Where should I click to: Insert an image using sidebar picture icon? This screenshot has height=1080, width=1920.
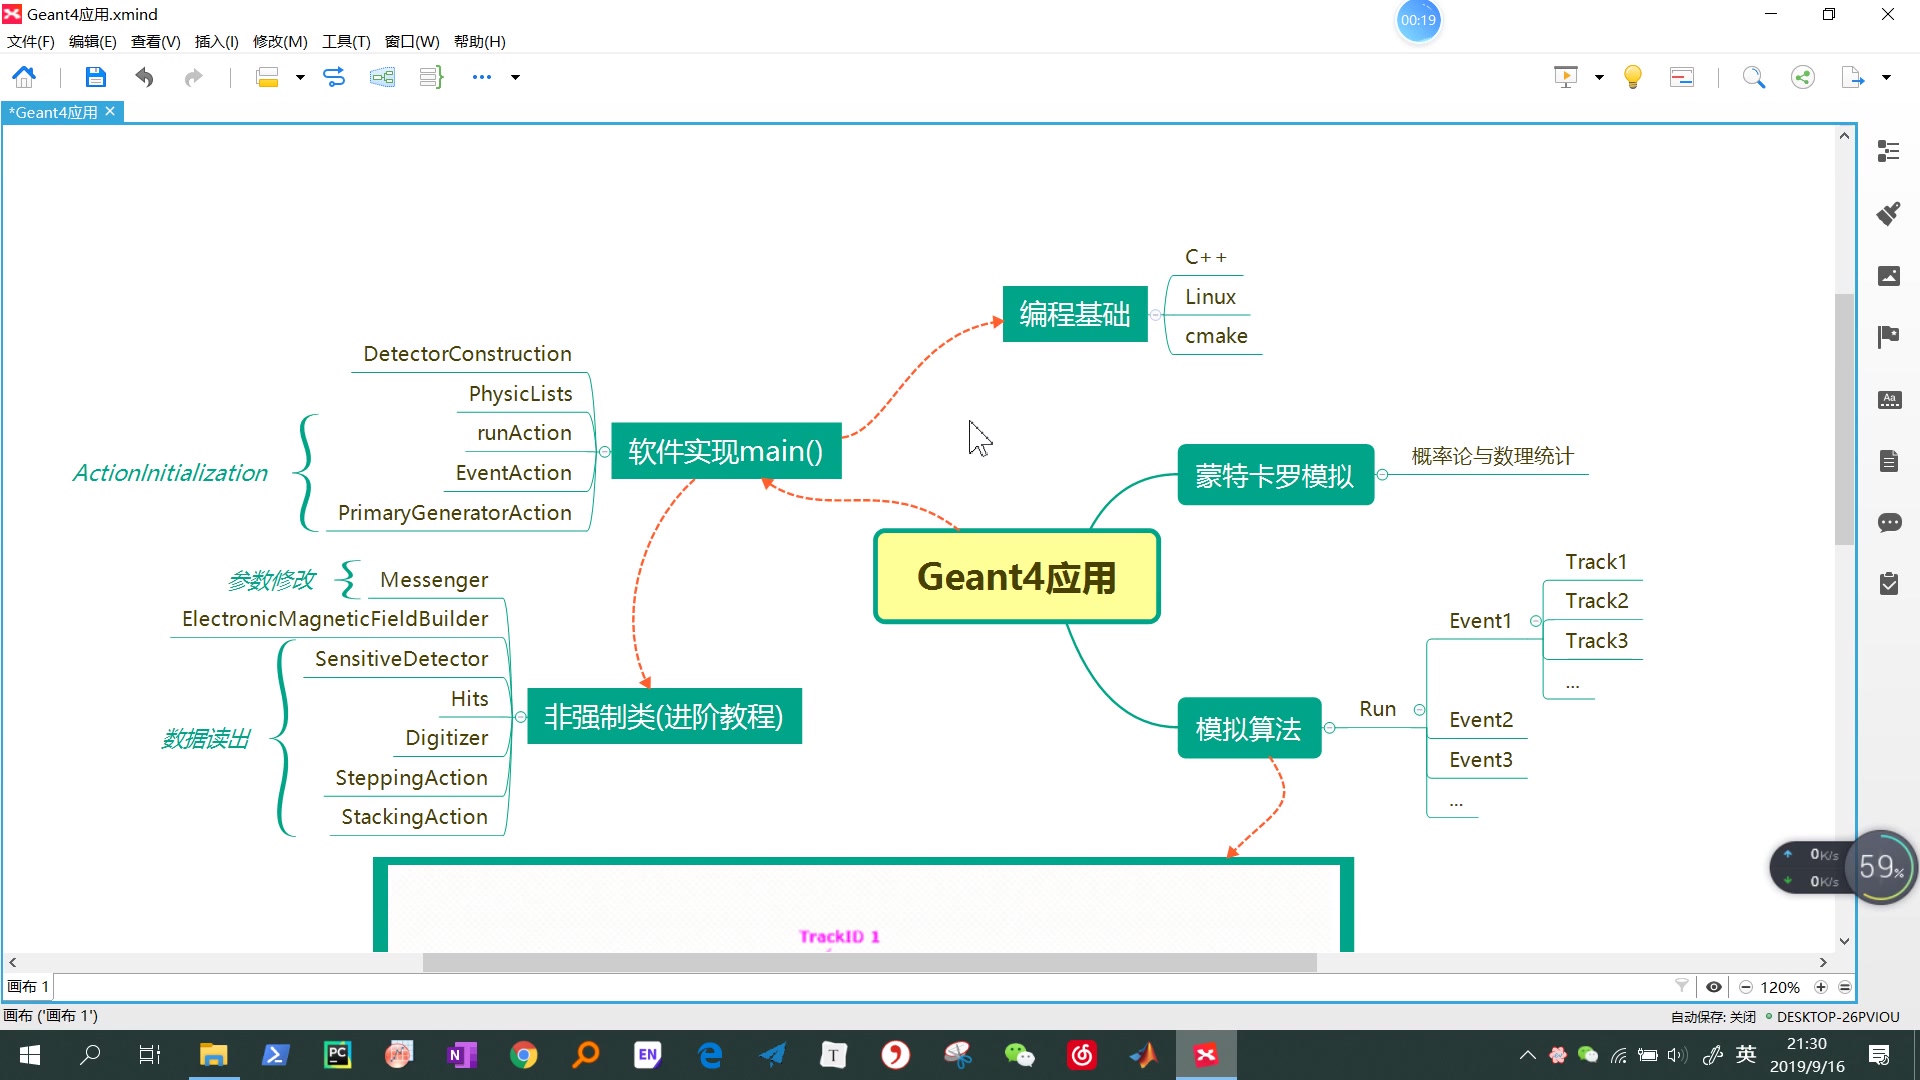[x=1889, y=275]
